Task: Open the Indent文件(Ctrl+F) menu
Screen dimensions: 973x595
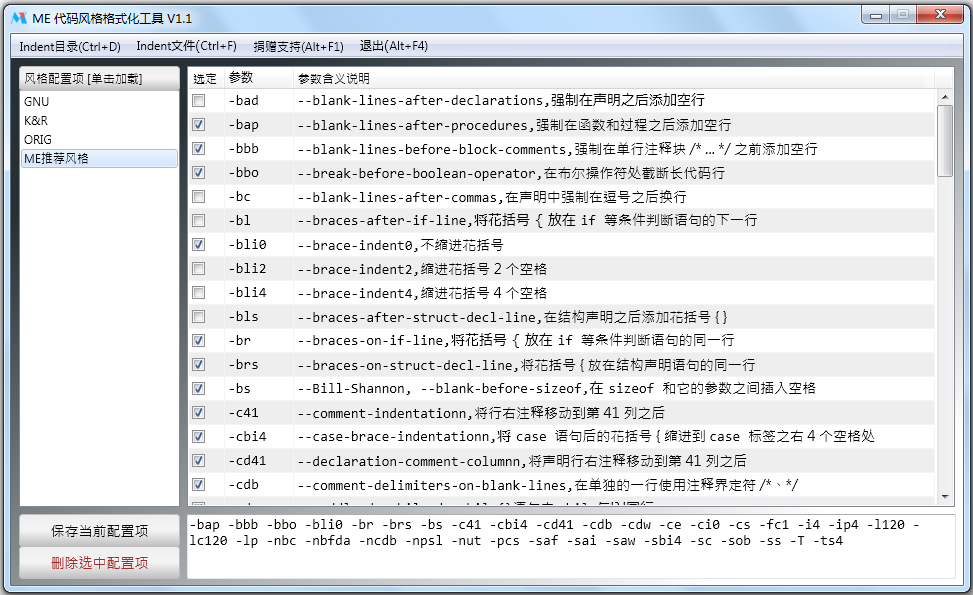Action: [x=186, y=47]
